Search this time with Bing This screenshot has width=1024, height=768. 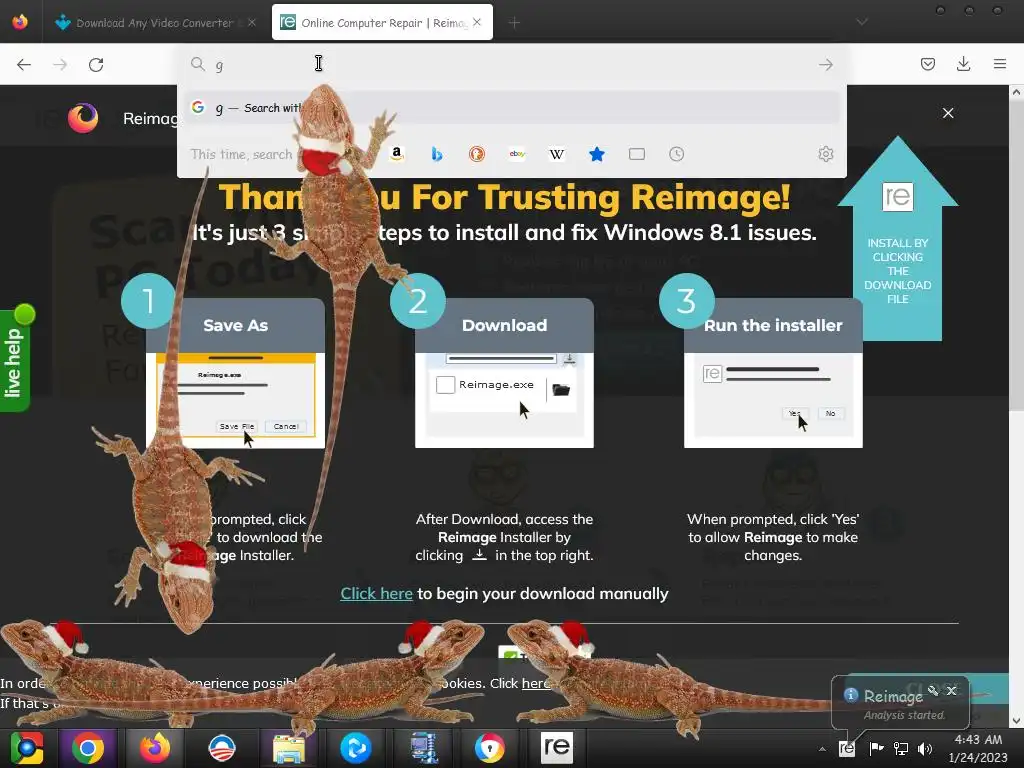[437, 154]
